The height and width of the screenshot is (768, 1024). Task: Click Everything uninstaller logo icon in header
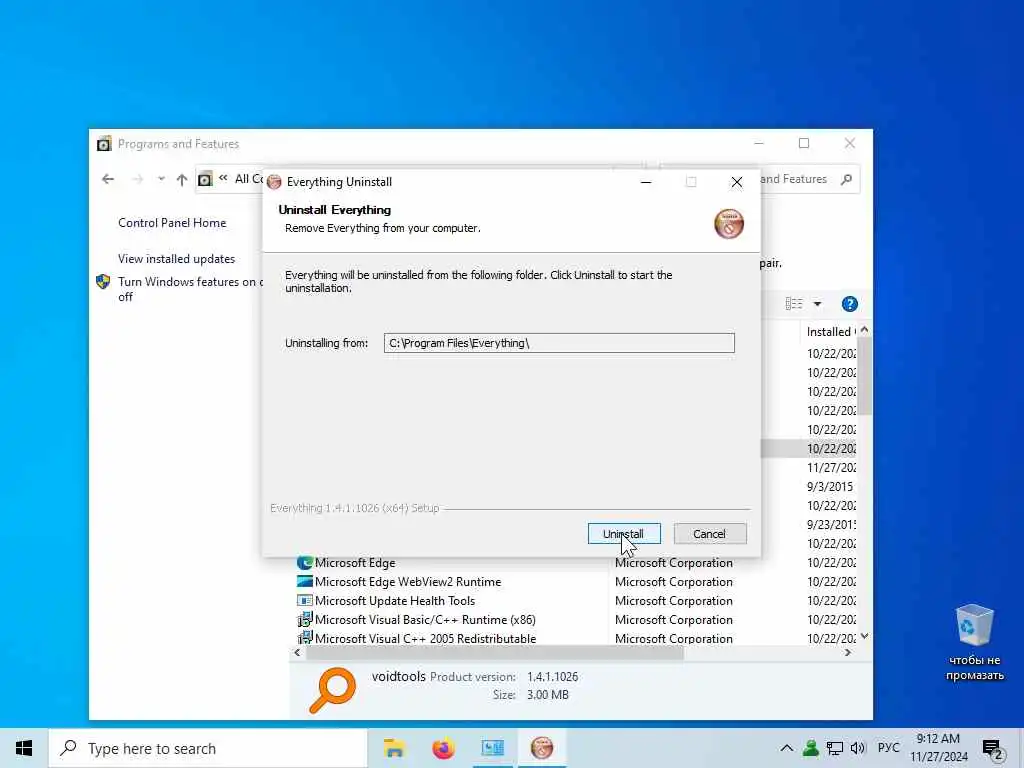click(729, 224)
